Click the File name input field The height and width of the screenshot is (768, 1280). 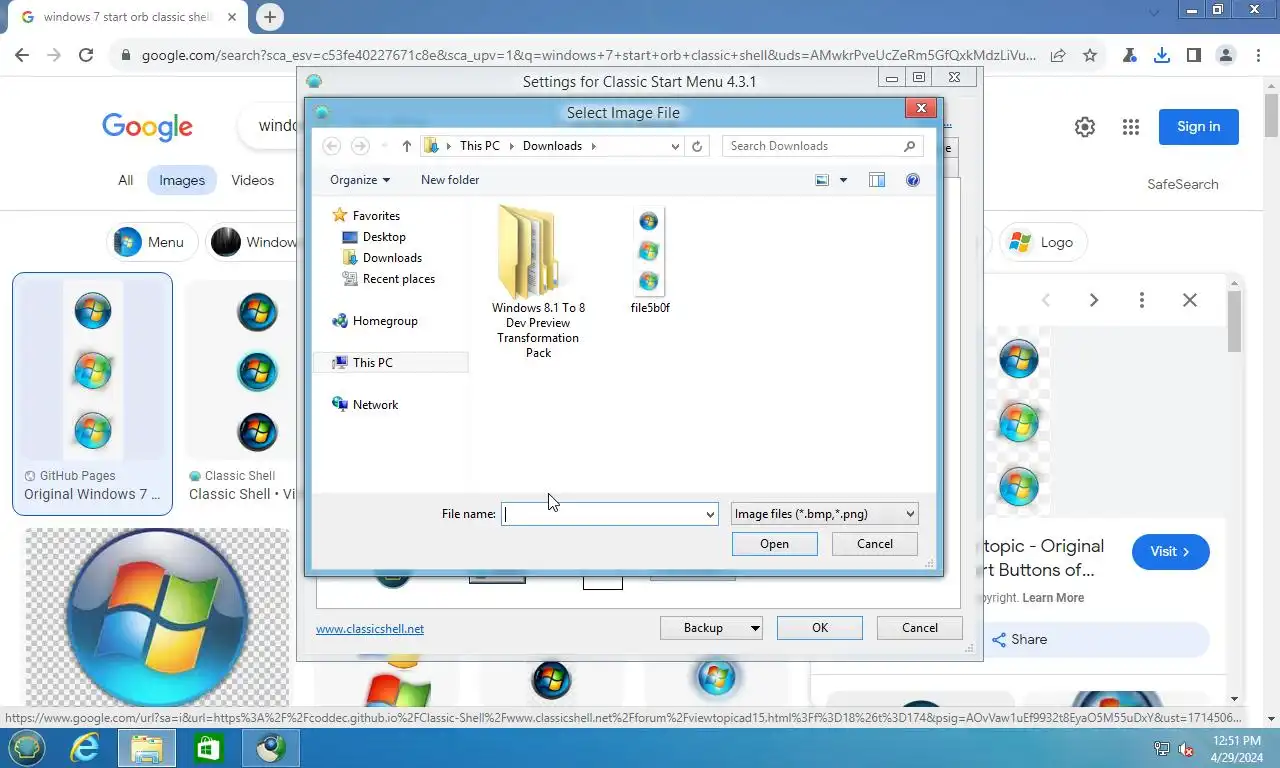(x=602, y=514)
